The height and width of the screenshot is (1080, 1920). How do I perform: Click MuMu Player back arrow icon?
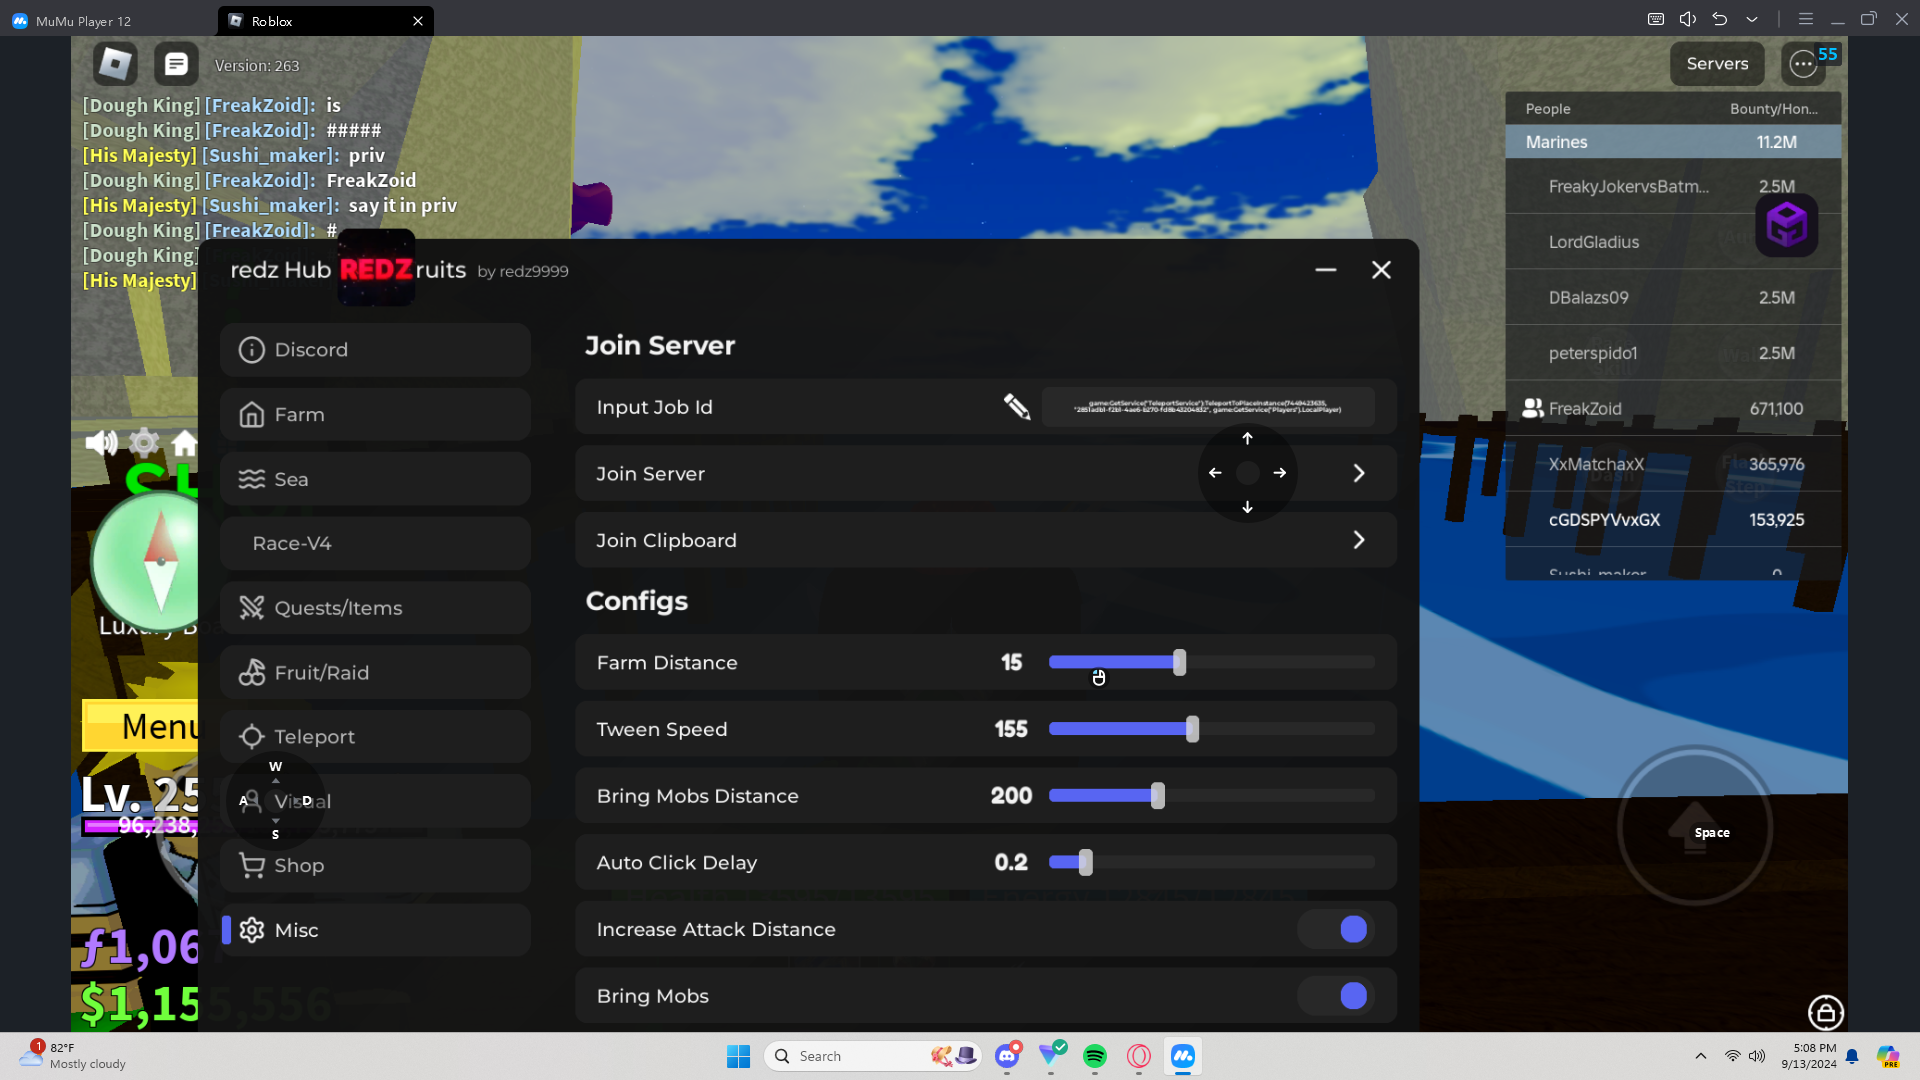[x=1720, y=19]
